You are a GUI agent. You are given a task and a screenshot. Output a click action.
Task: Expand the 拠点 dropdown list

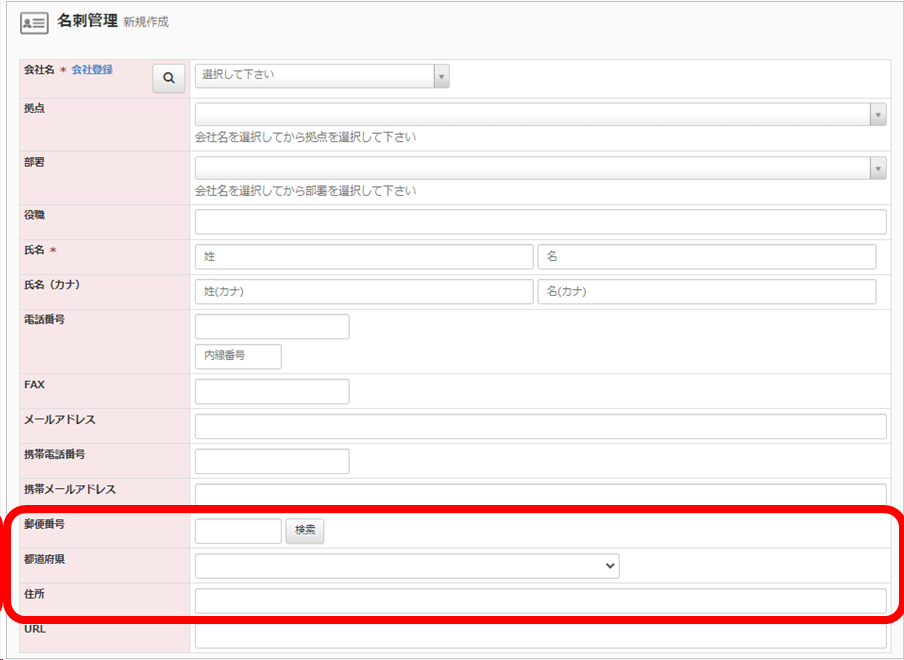pos(540,114)
